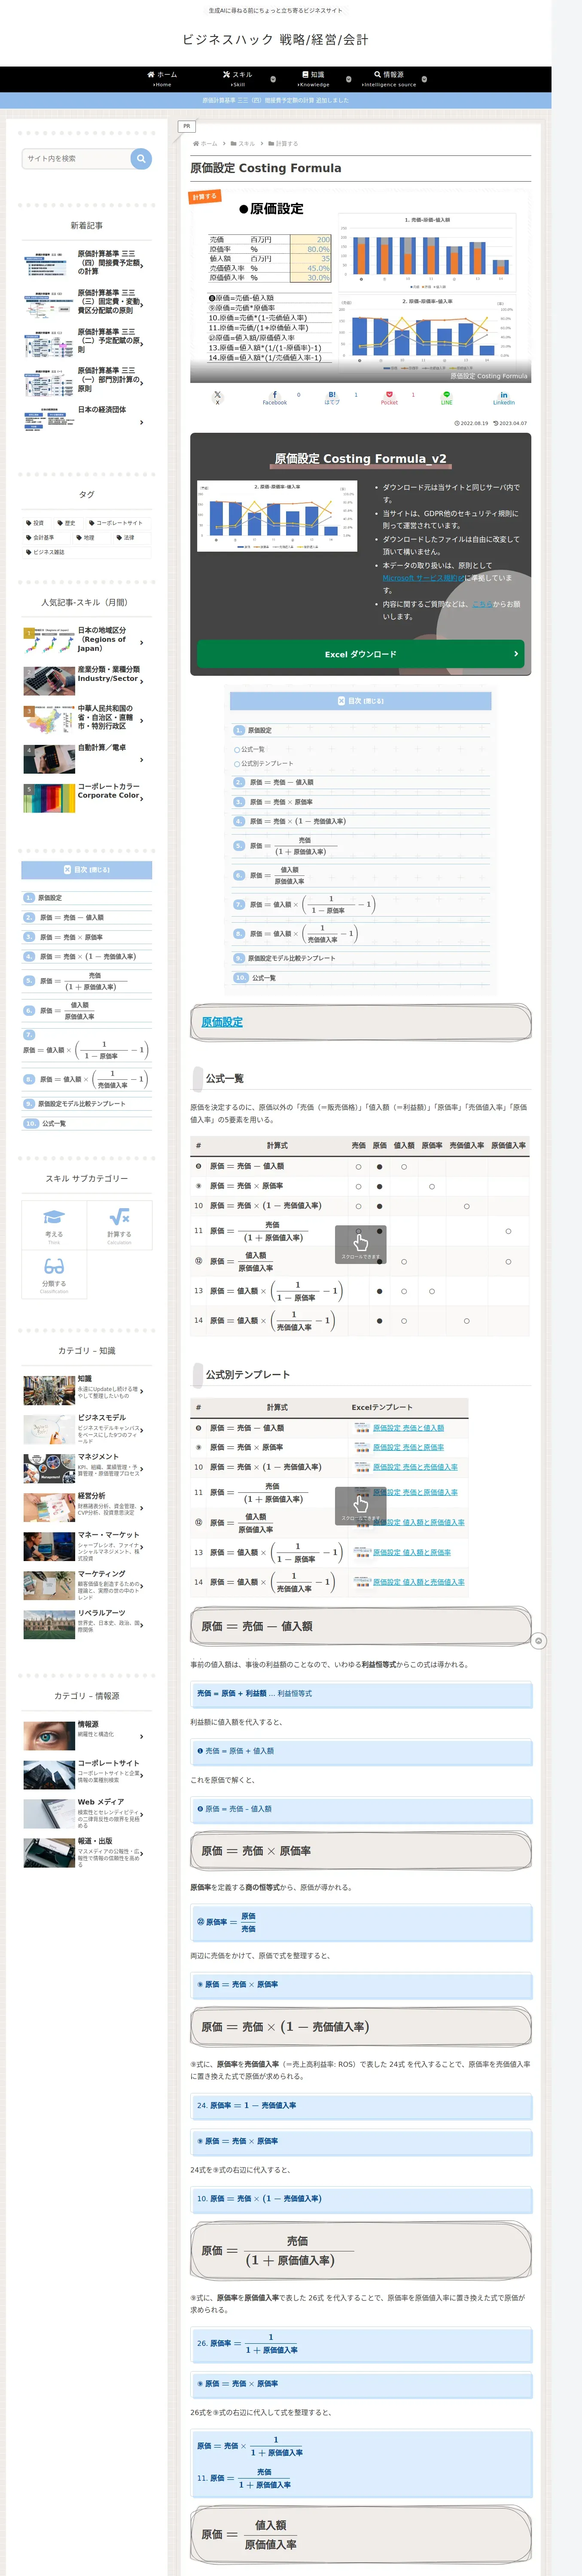Open the スキル navigation menu item
The width and height of the screenshot is (582, 2576).
[x=238, y=79]
